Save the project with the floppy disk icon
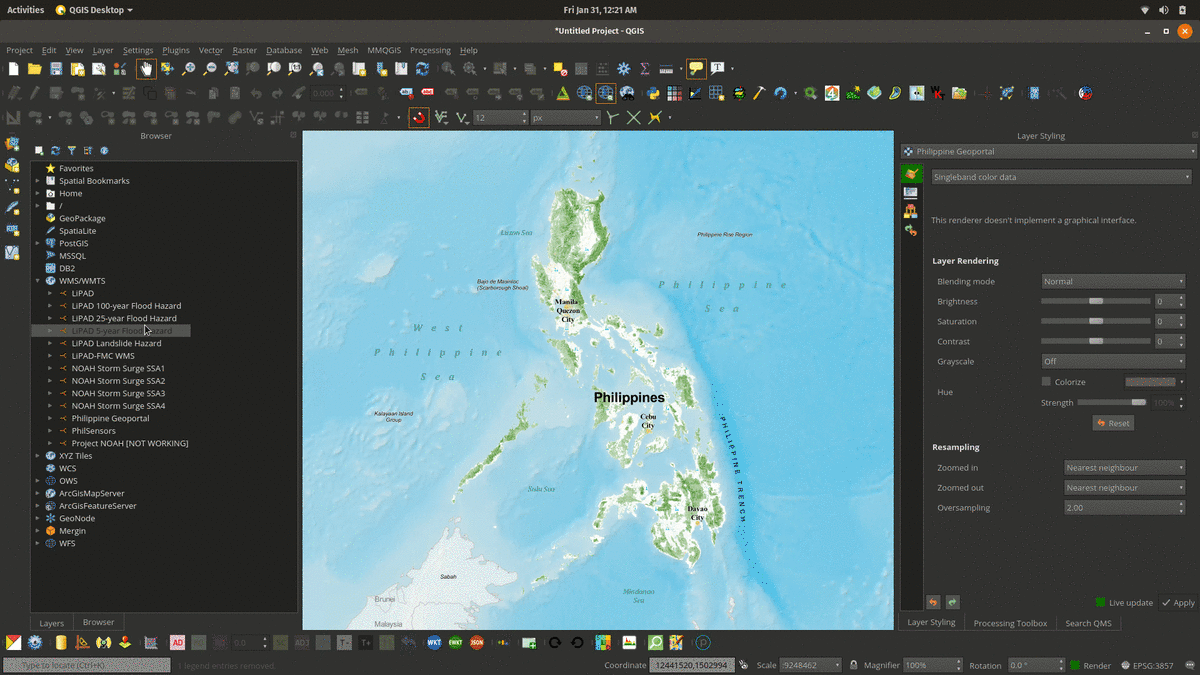 point(56,69)
